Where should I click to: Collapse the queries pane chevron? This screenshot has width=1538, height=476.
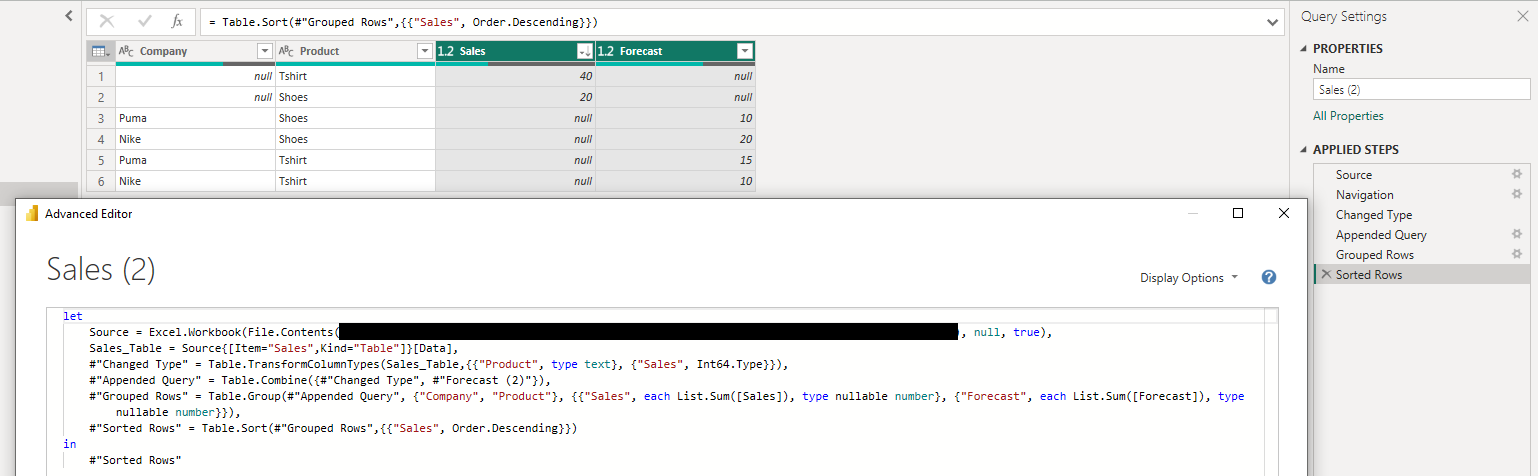pos(68,16)
